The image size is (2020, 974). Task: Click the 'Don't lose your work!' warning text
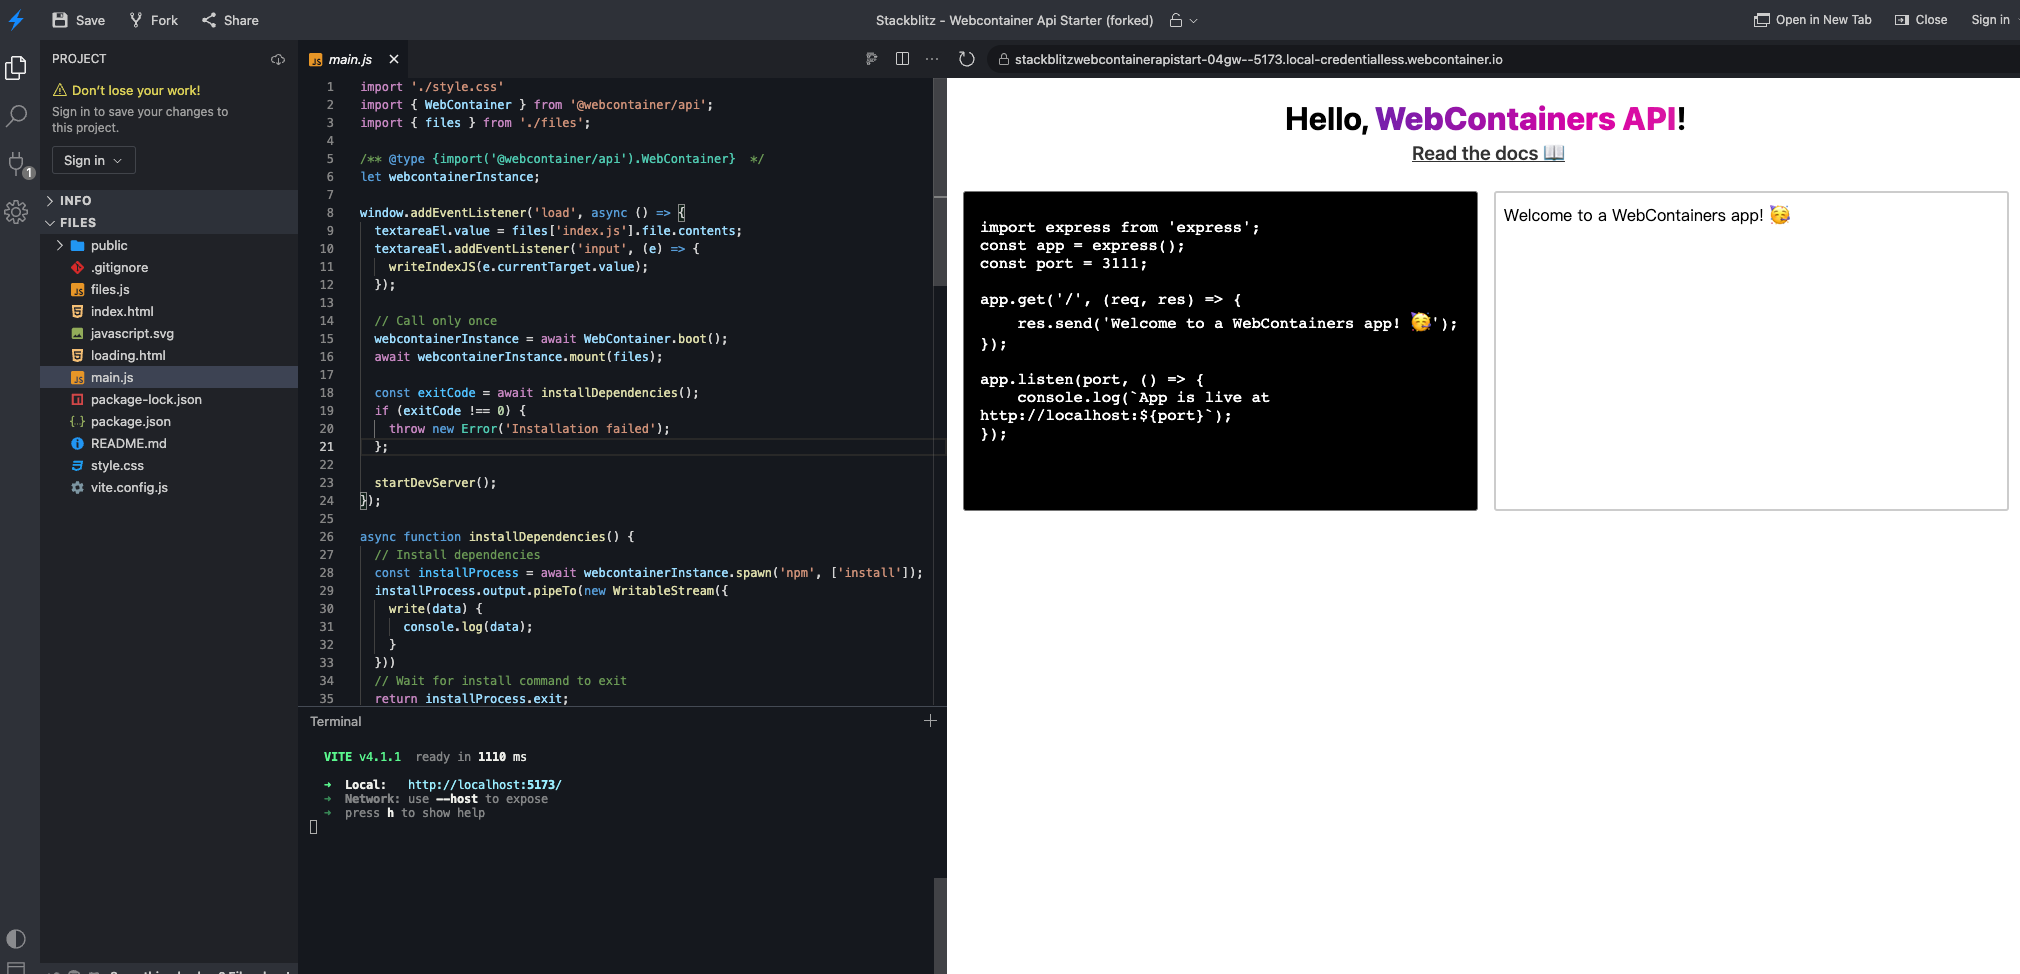[136, 90]
